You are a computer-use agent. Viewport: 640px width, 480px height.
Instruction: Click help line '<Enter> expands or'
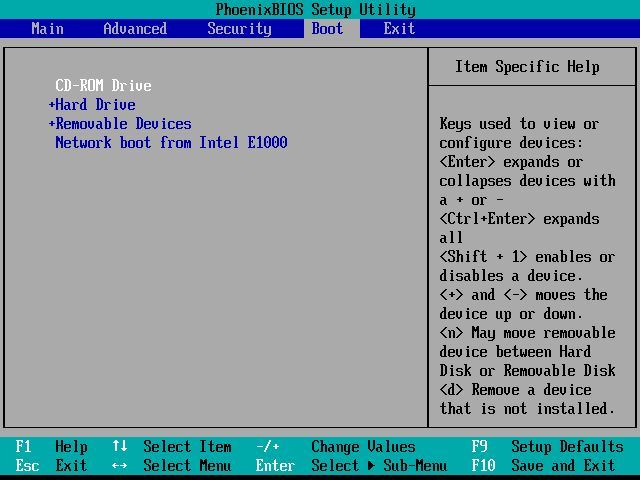[x=511, y=162]
